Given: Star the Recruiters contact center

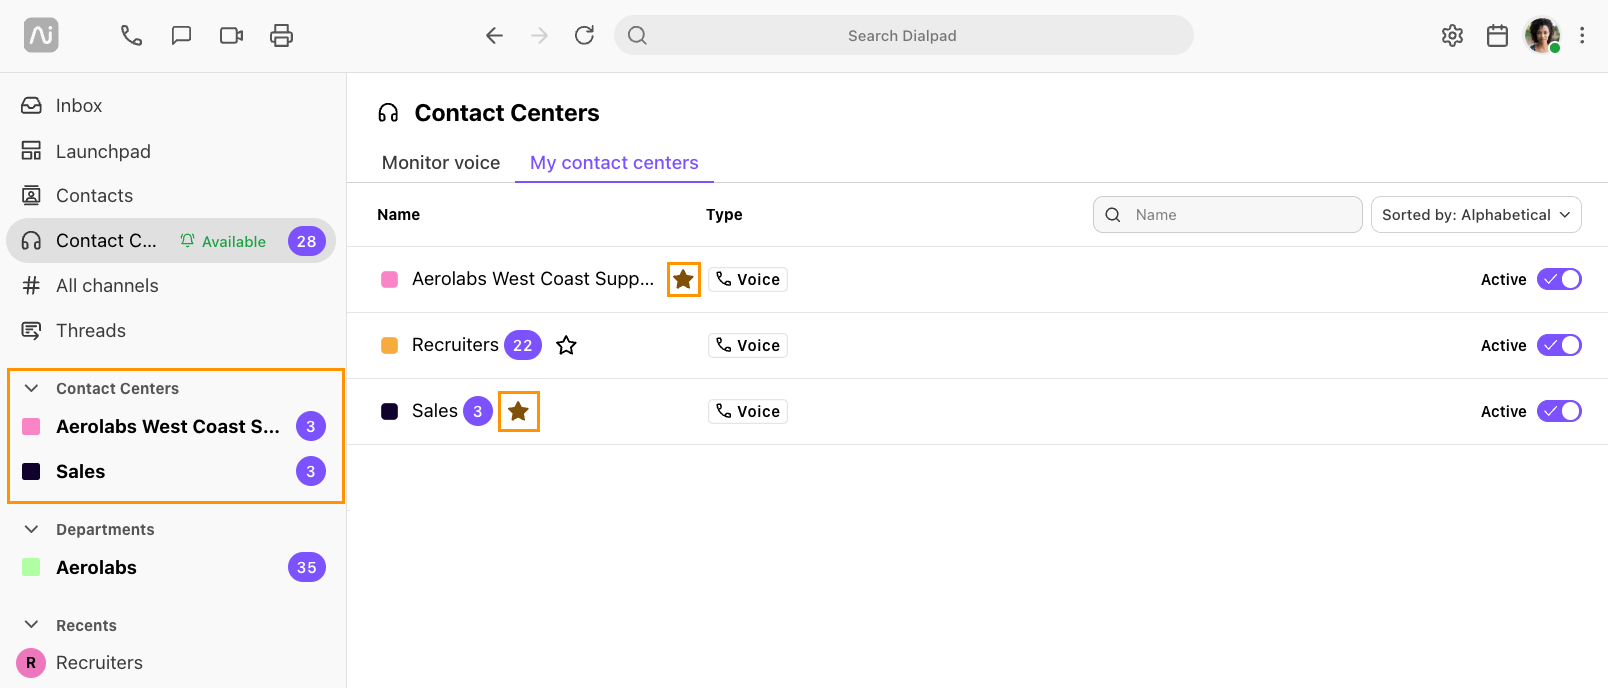Looking at the screenshot, I should [x=567, y=346].
